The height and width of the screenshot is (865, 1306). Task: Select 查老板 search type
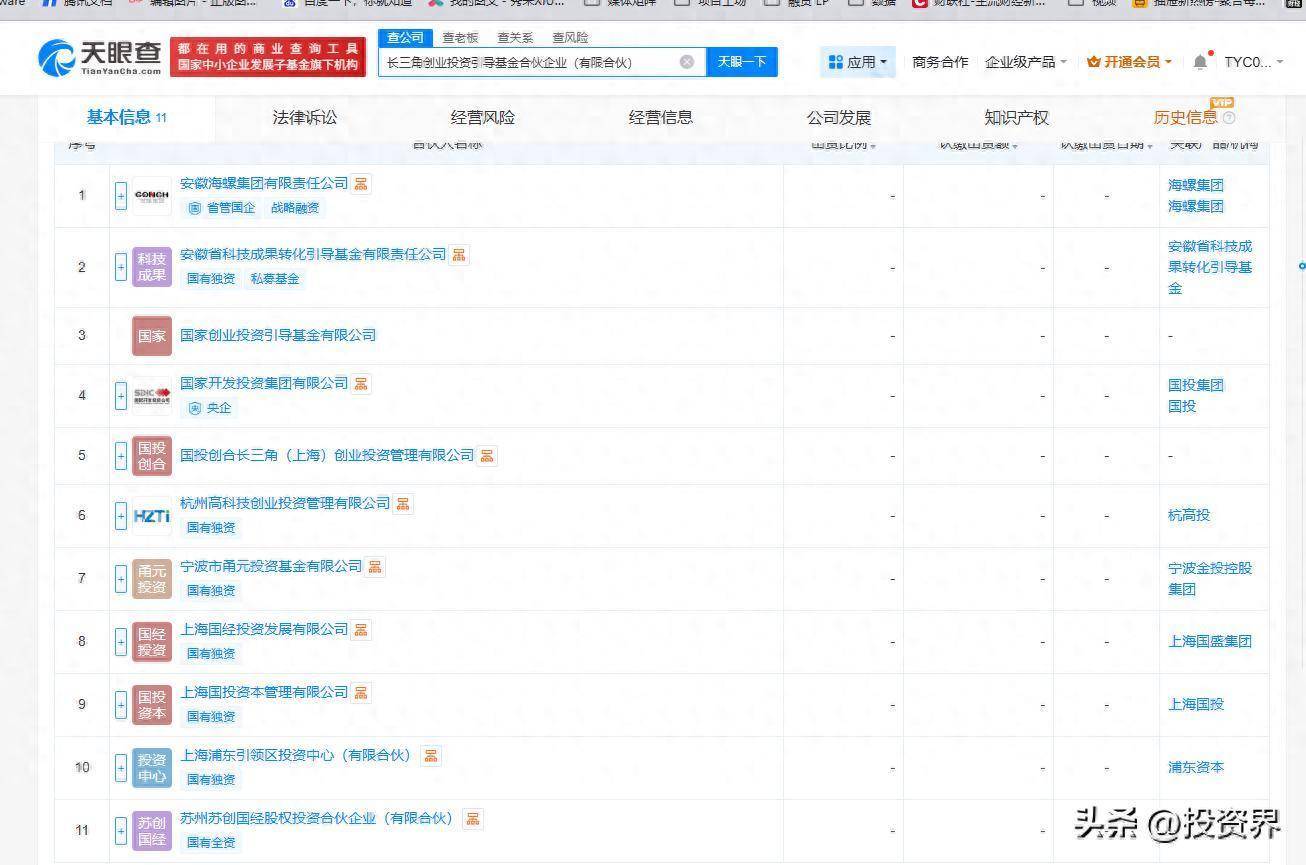click(460, 38)
